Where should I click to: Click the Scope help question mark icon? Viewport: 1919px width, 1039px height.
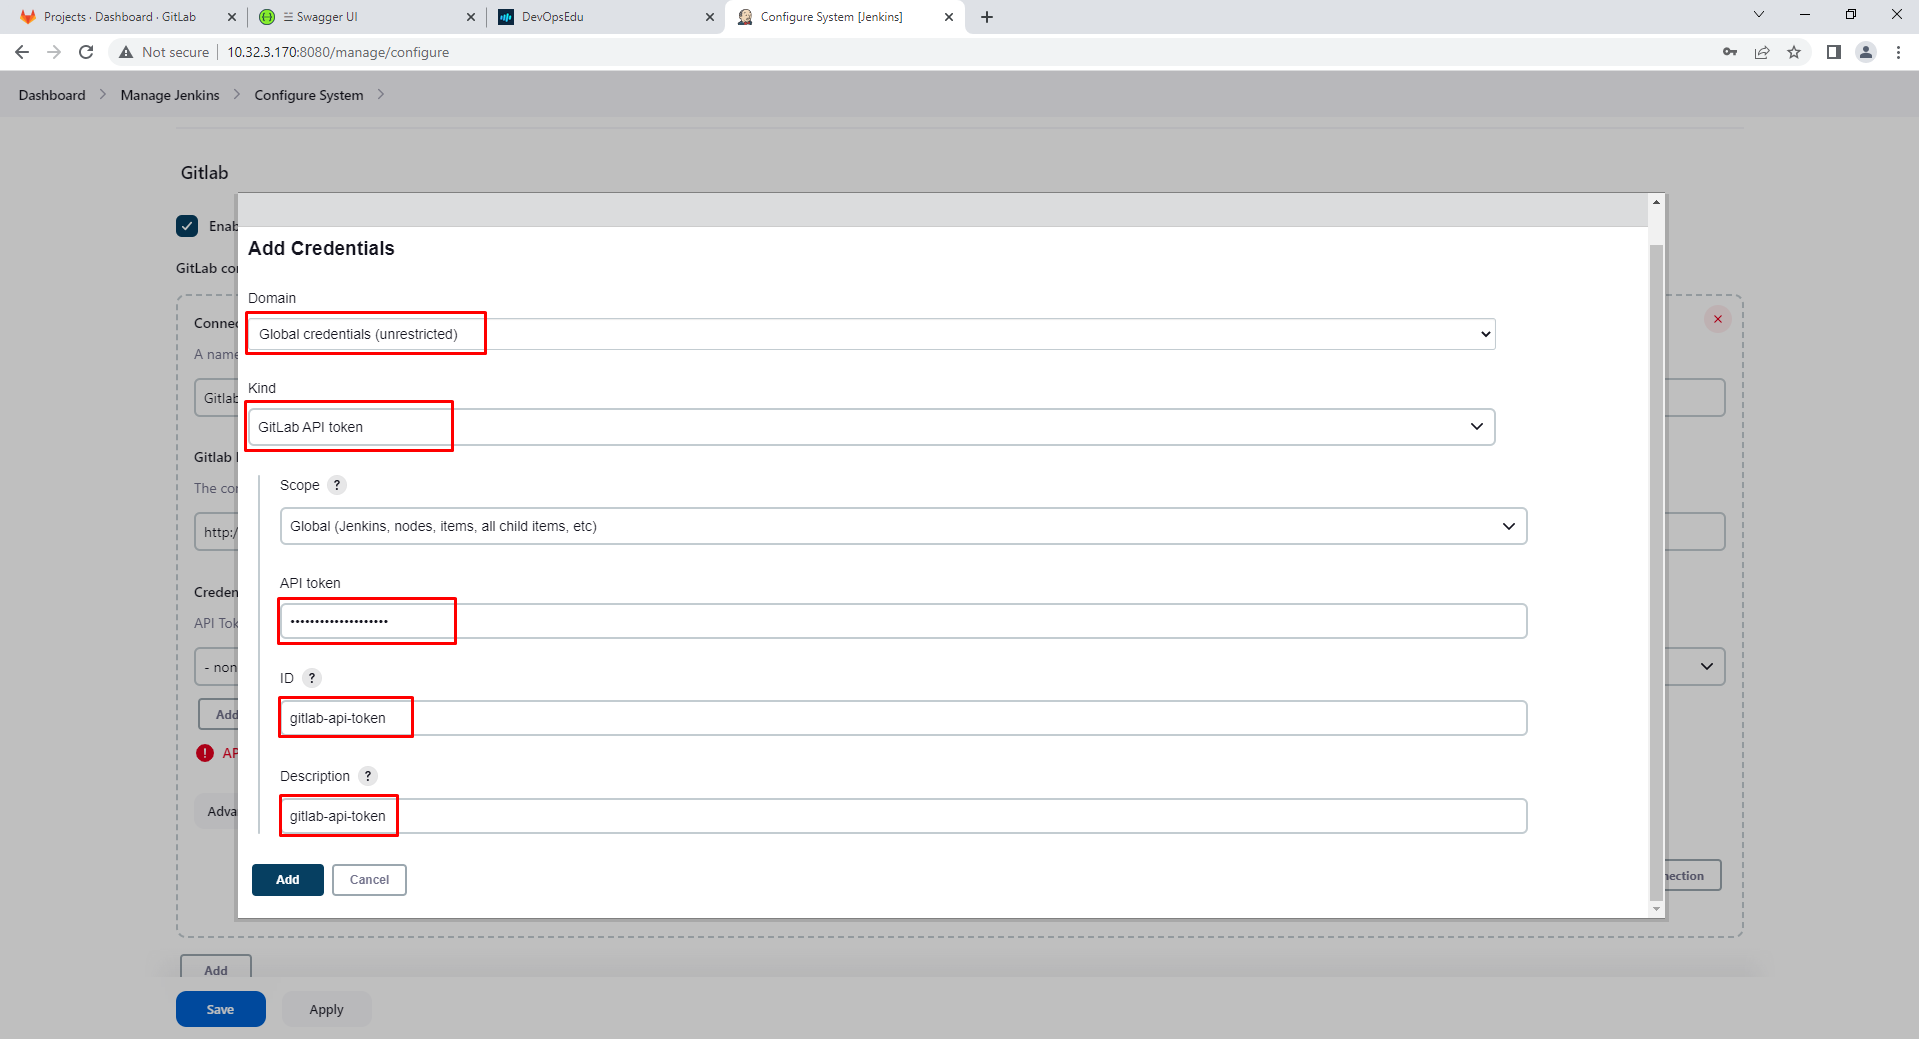click(337, 485)
